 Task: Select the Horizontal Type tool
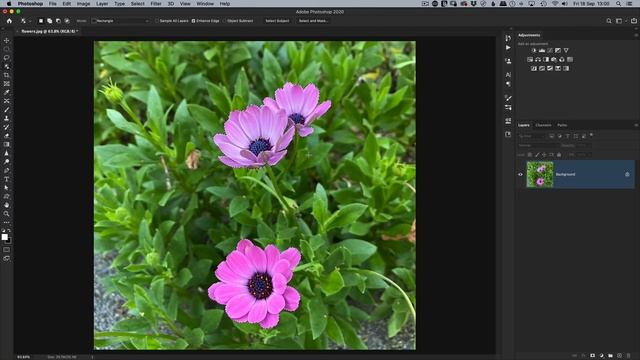[7, 179]
